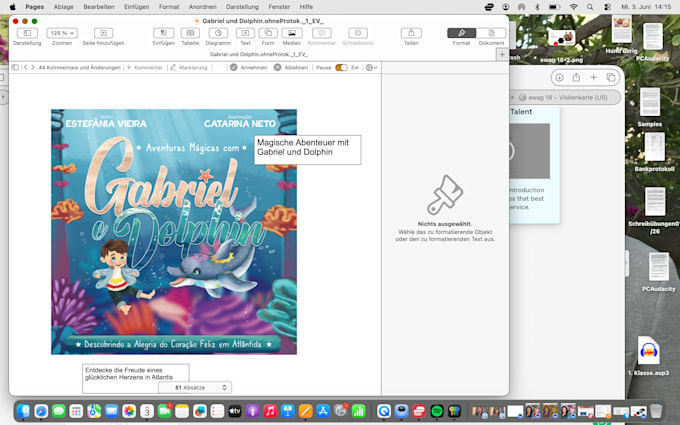Open the Pages menu
This screenshot has height=425, width=680.
(x=34, y=7)
